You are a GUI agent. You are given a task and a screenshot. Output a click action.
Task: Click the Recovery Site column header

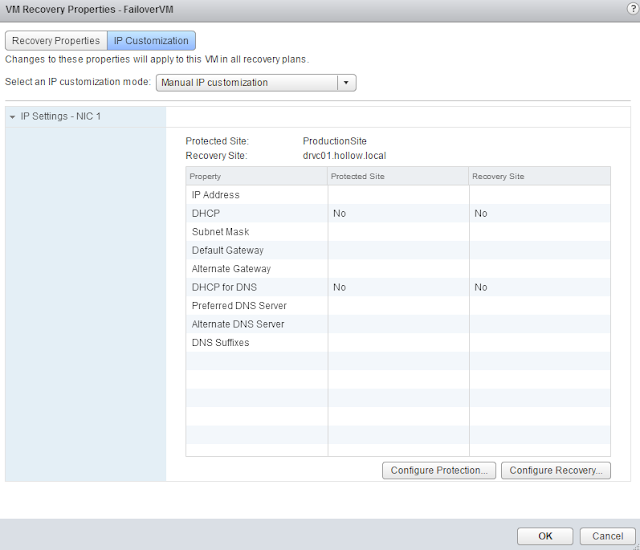[x=540, y=176]
